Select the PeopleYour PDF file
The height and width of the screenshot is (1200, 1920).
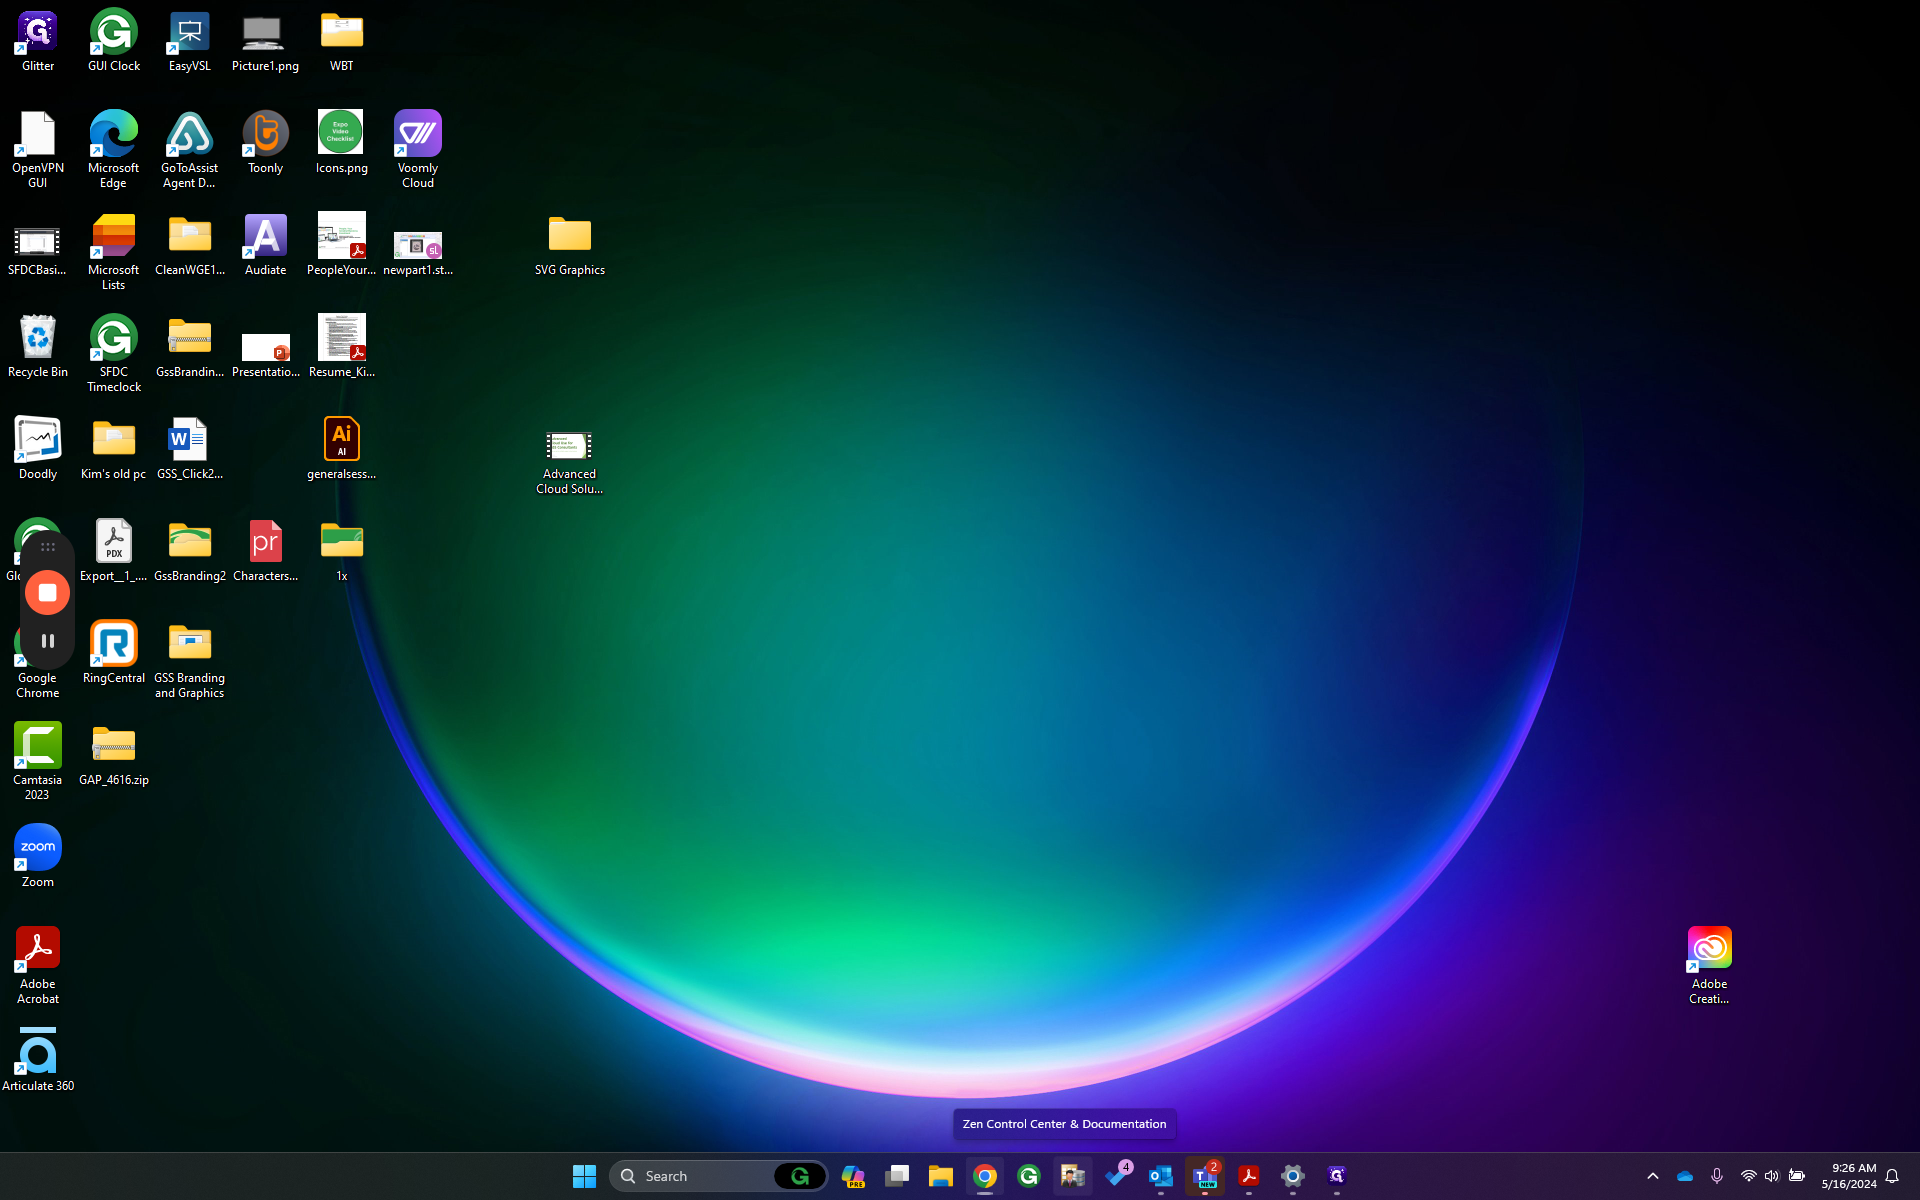(x=342, y=245)
